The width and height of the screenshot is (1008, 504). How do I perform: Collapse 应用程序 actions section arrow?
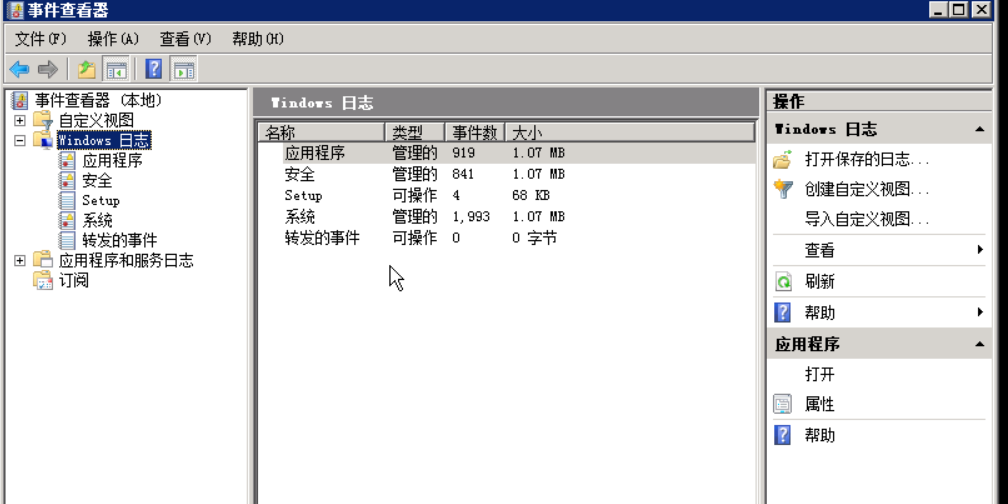pos(979,345)
